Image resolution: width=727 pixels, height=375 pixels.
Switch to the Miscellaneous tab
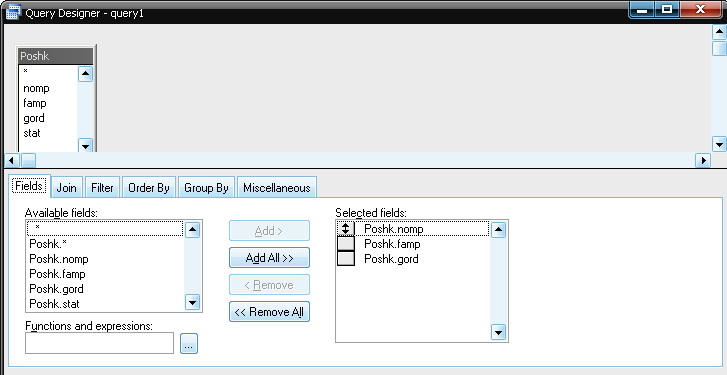coord(277,188)
